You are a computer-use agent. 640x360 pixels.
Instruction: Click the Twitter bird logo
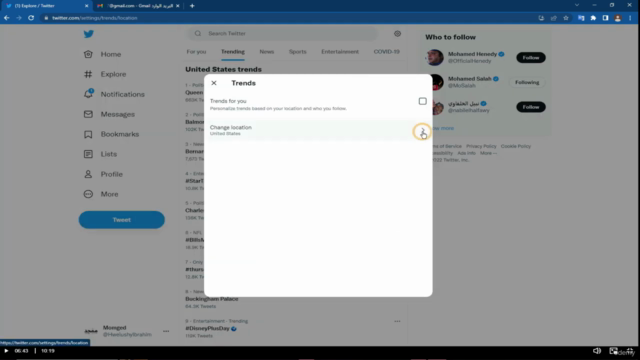(x=89, y=34)
